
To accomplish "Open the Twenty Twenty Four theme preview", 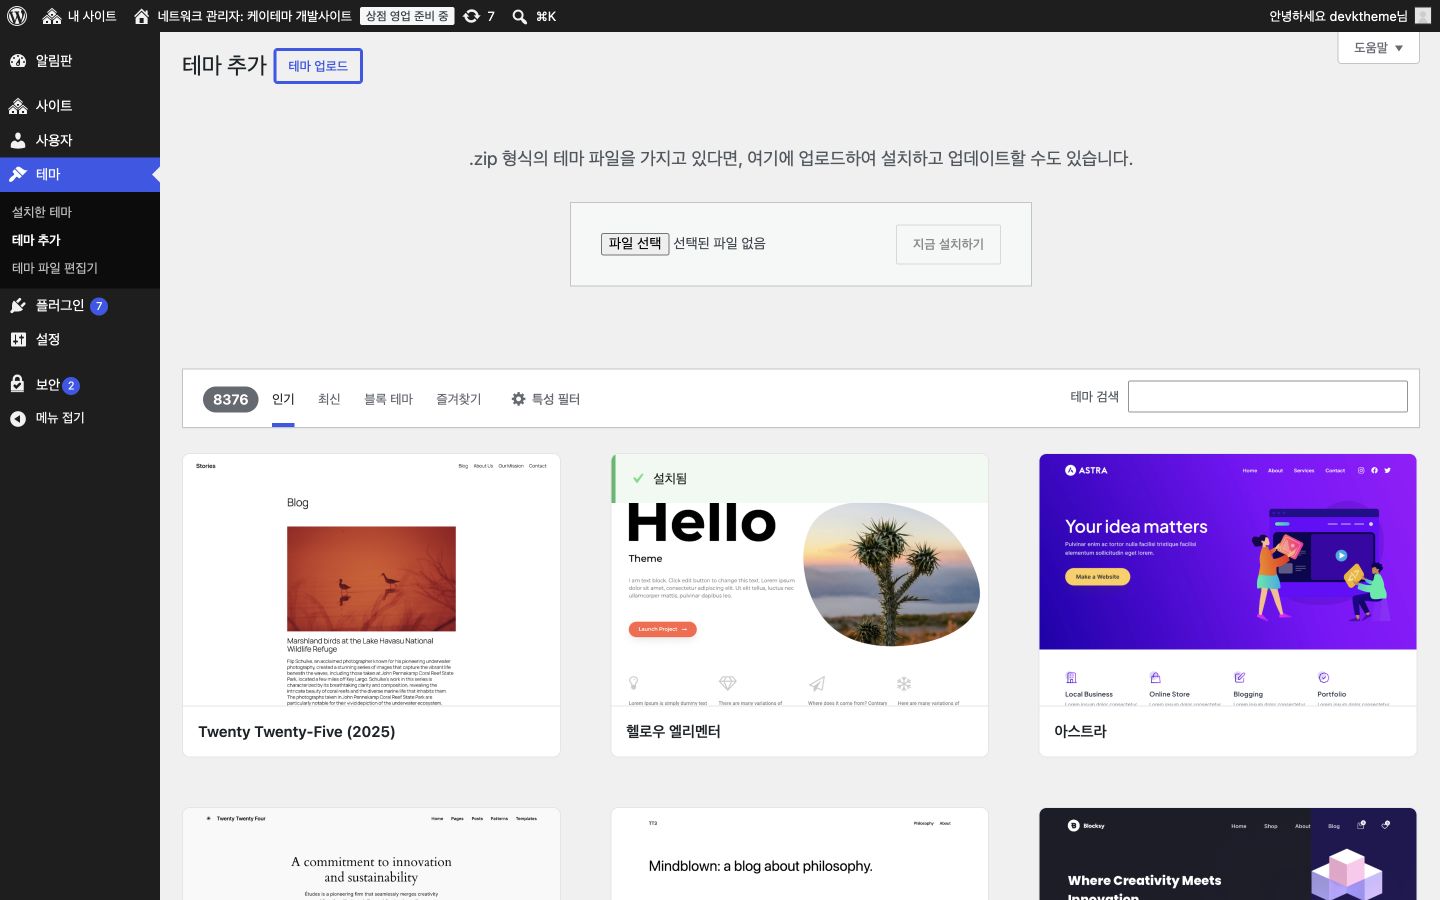I will click(x=371, y=854).
